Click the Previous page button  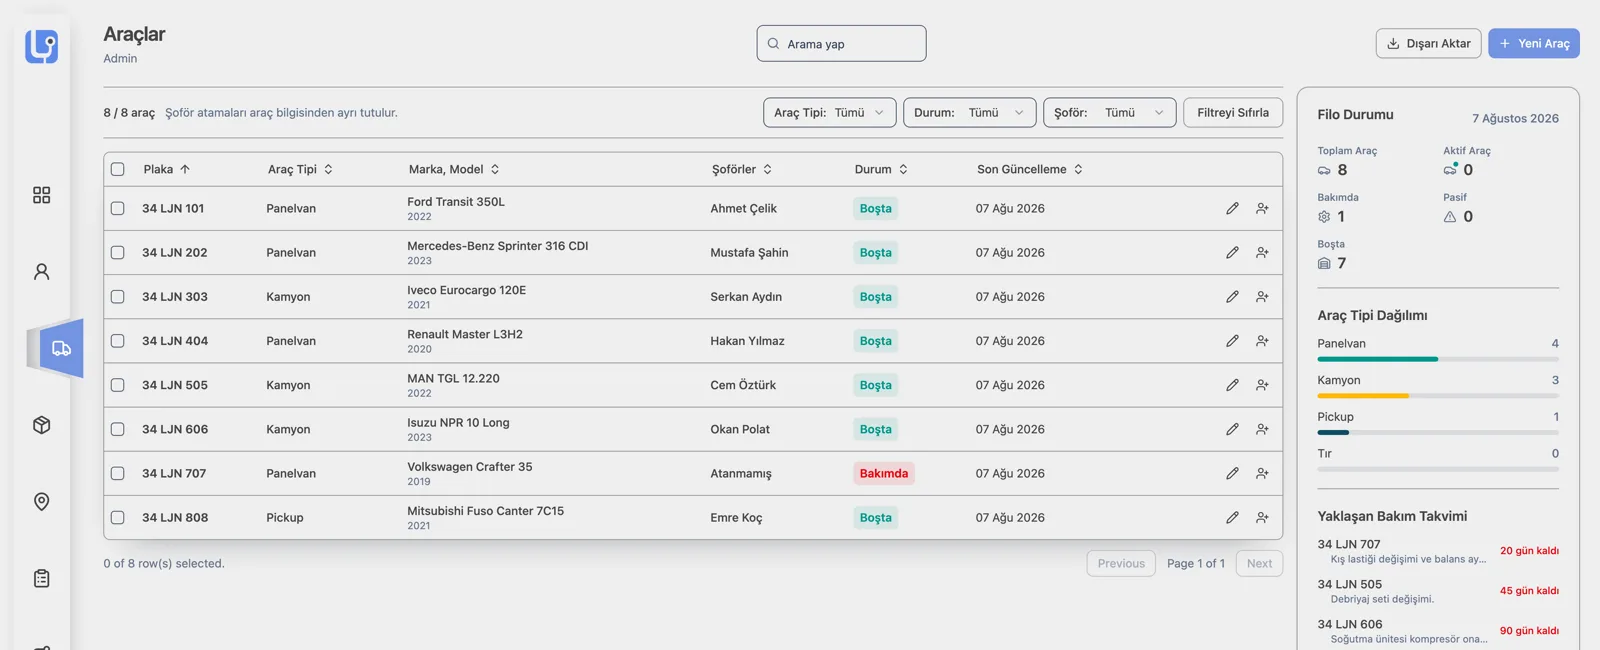pyautogui.click(x=1121, y=563)
